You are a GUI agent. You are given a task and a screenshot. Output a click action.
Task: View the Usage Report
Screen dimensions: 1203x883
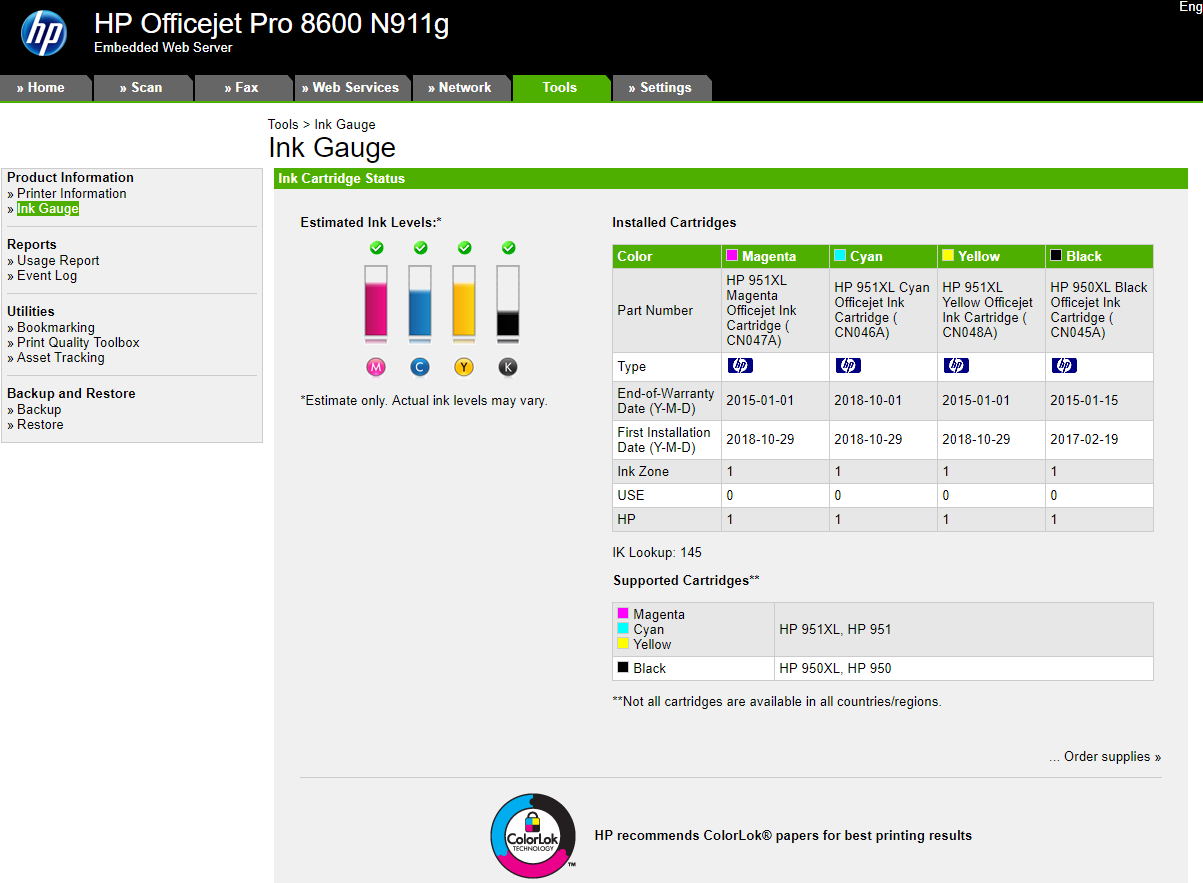pyautogui.click(x=58, y=261)
